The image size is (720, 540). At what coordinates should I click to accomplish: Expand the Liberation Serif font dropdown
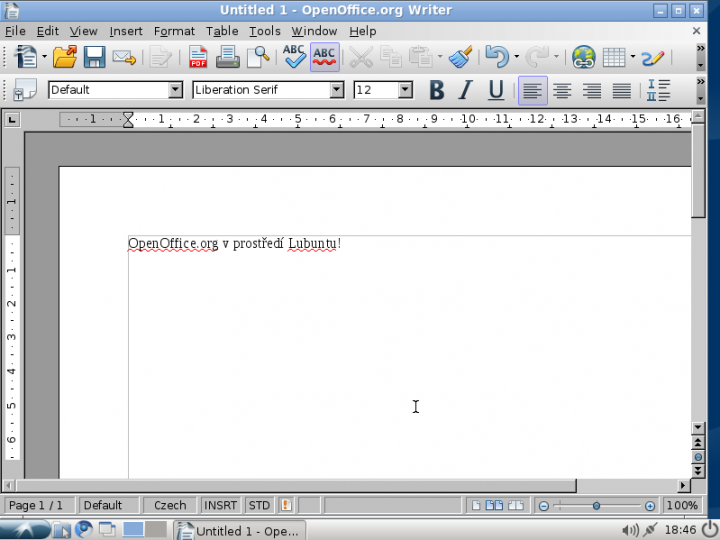pos(337,90)
